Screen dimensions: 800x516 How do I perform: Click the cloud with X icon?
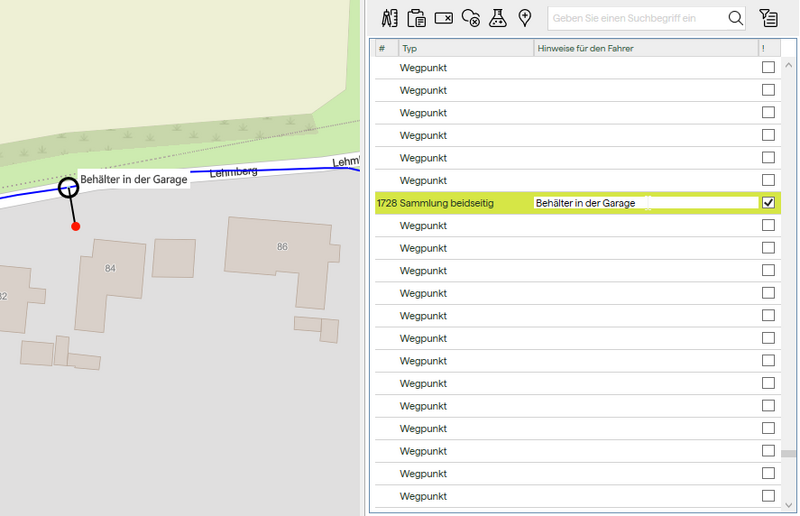470,18
